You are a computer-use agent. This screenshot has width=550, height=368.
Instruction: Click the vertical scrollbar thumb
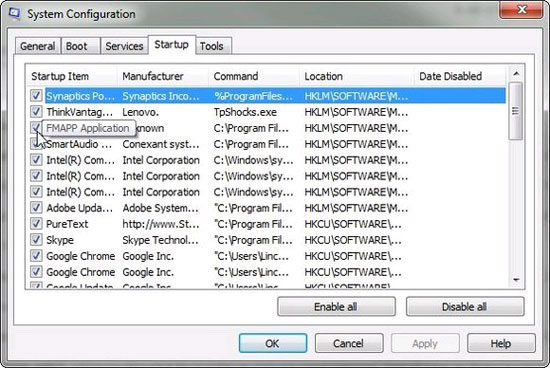pos(516,111)
